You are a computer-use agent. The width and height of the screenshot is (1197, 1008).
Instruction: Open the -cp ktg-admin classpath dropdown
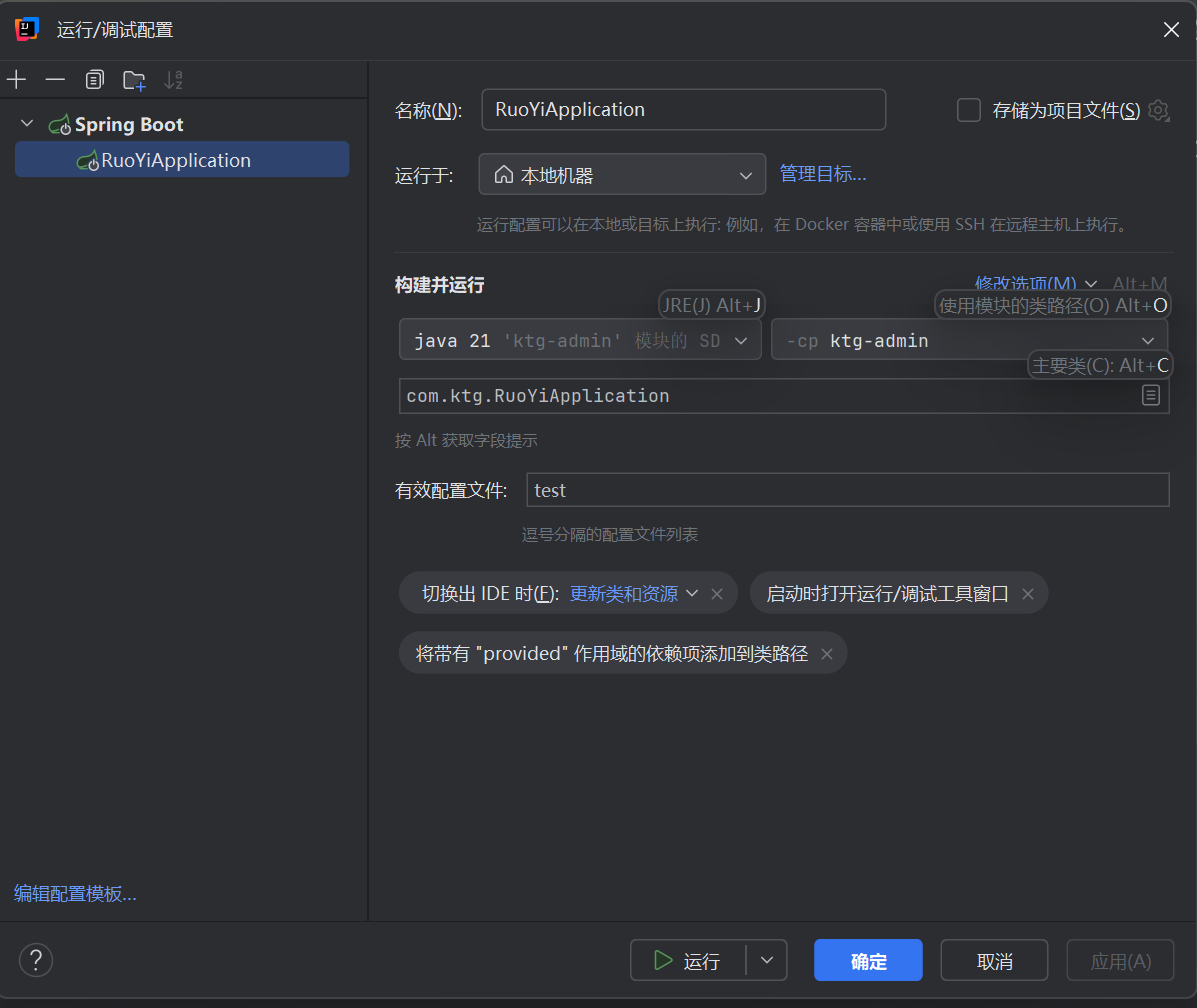tap(970, 340)
